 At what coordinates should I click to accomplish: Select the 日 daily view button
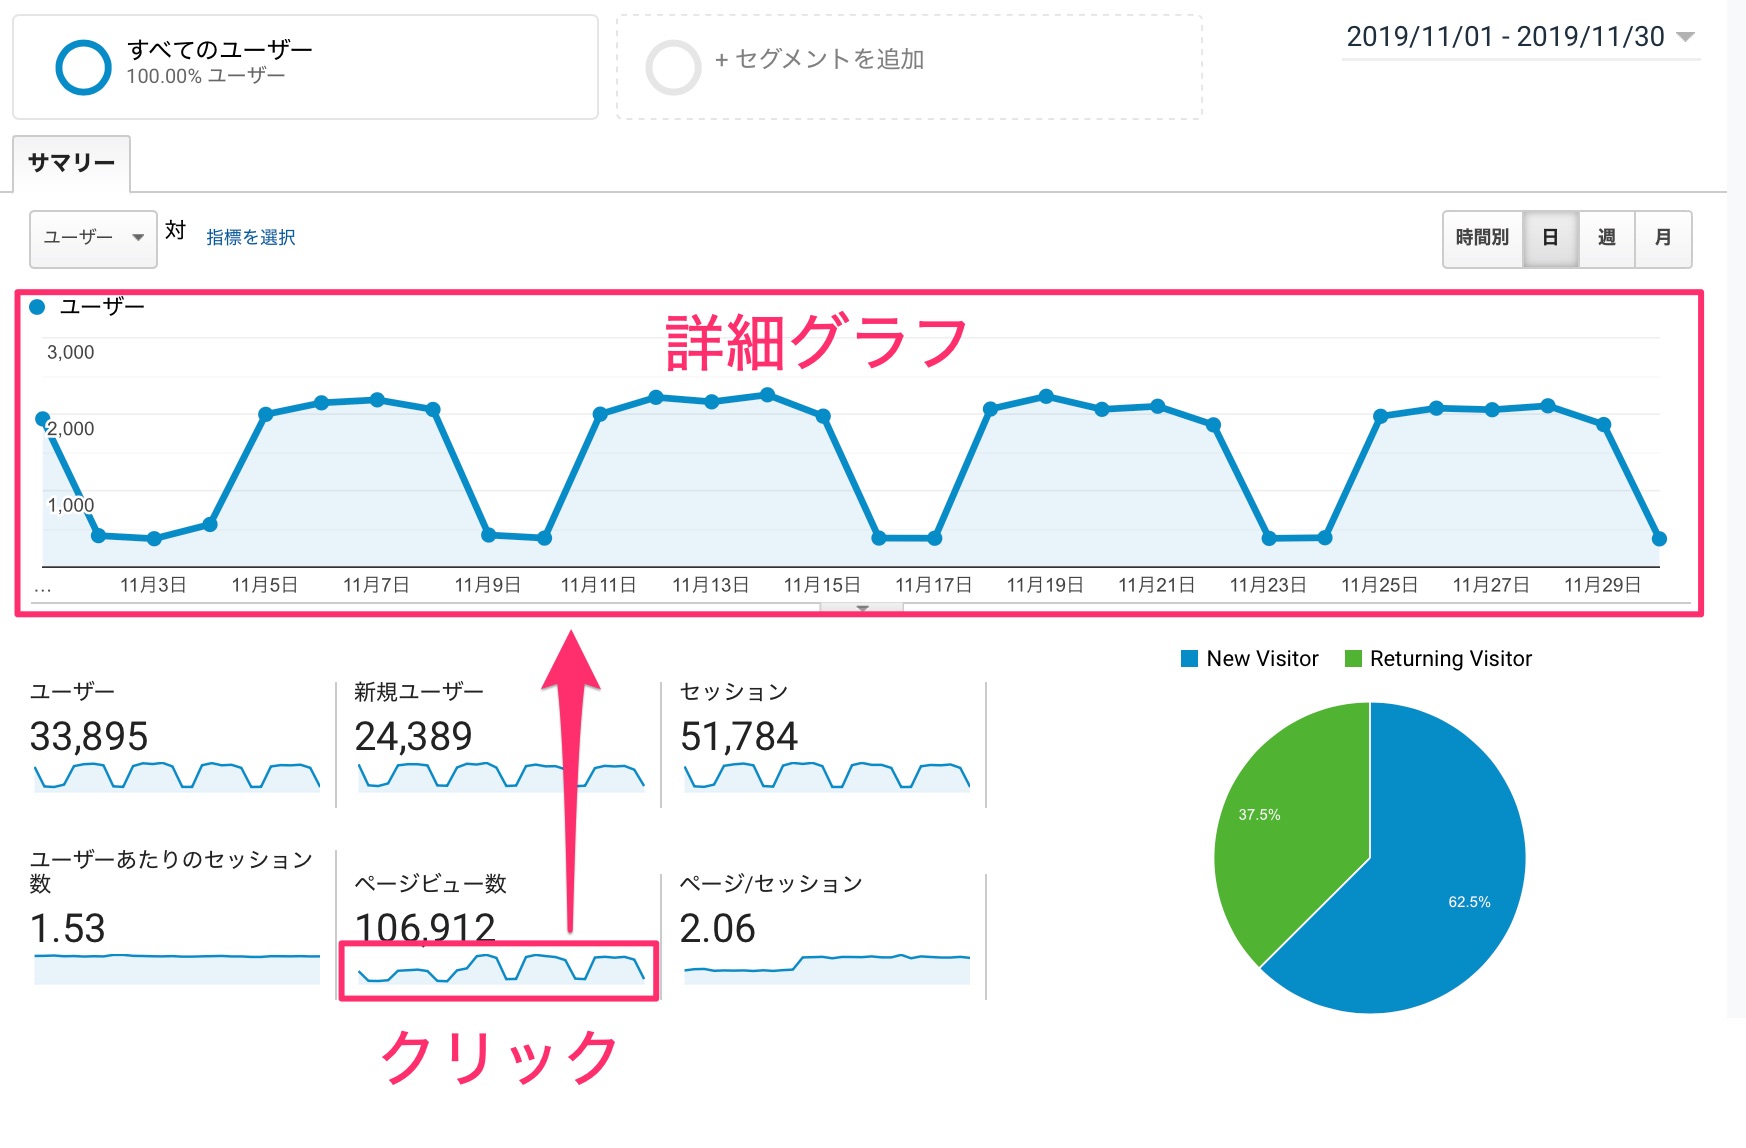point(1550,238)
